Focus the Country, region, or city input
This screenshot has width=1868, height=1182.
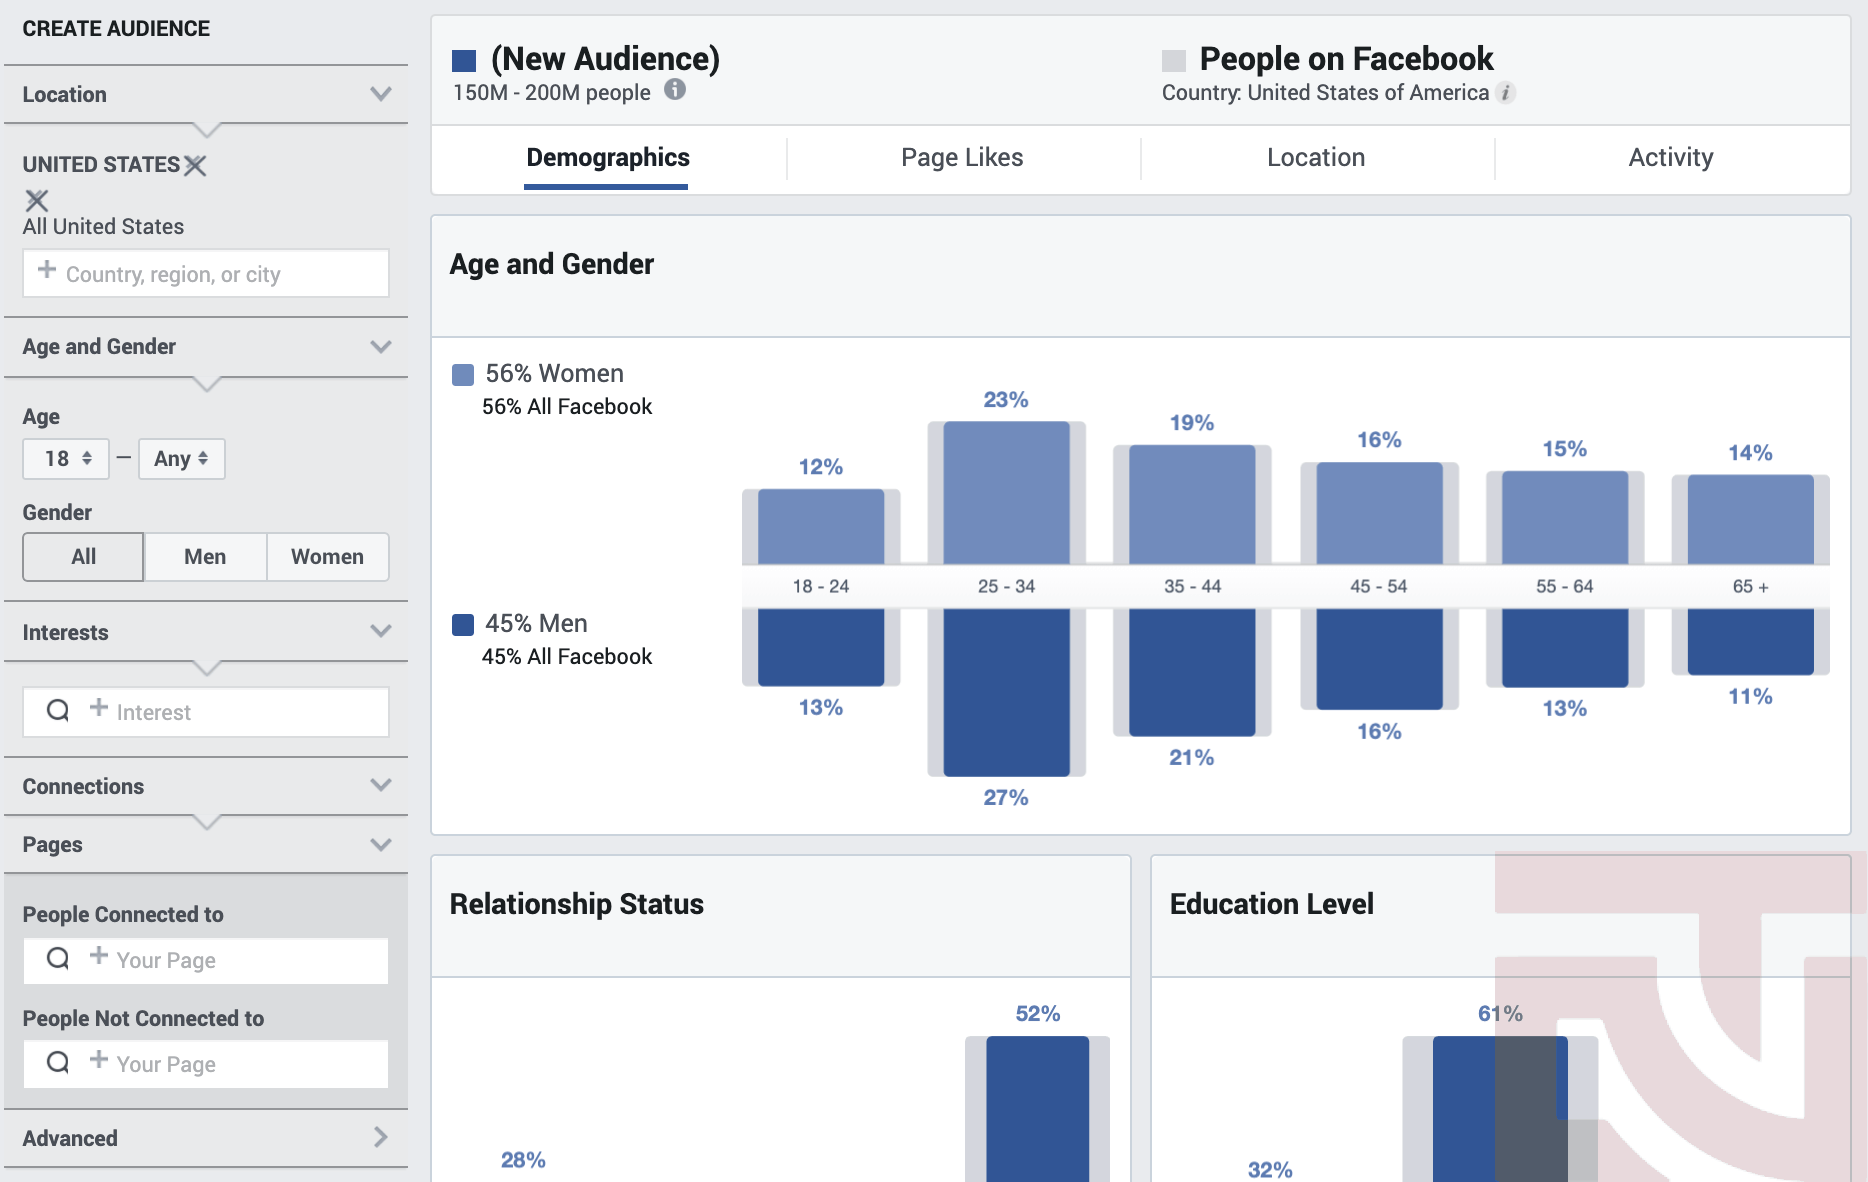tap(206, 273)
